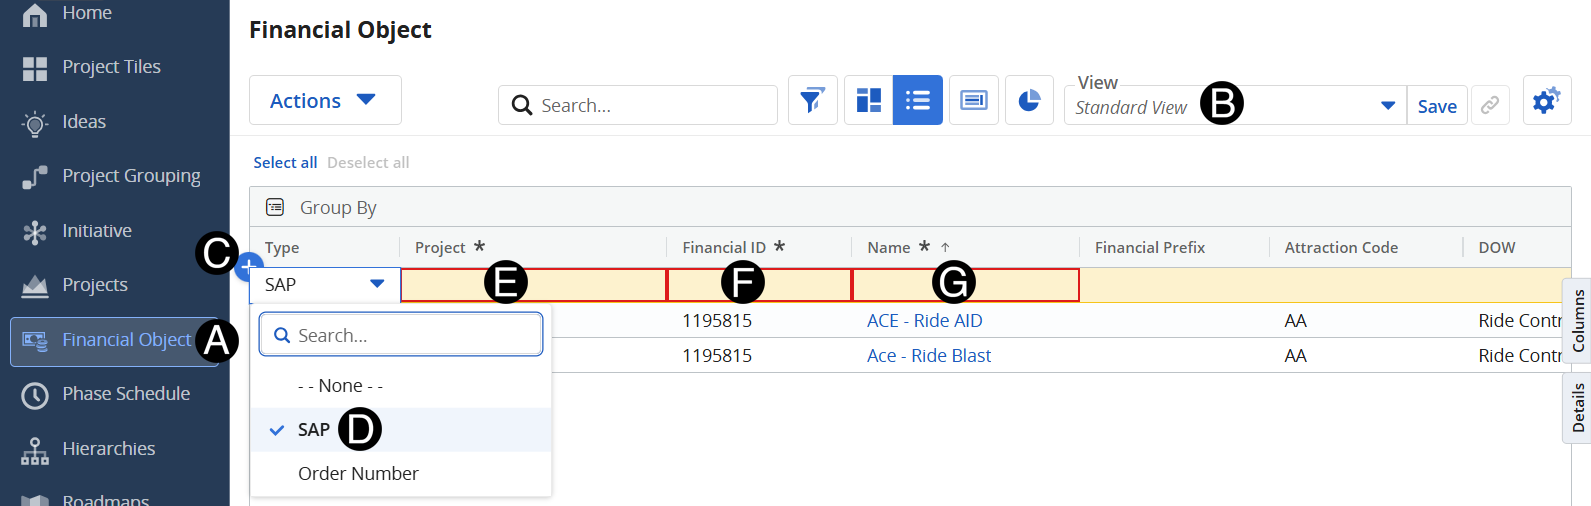Image resolution: width=1591 pixels, height=506 pixels.
Task: Go to Phase Schedule in sidebar
Action: pos(126,394)
